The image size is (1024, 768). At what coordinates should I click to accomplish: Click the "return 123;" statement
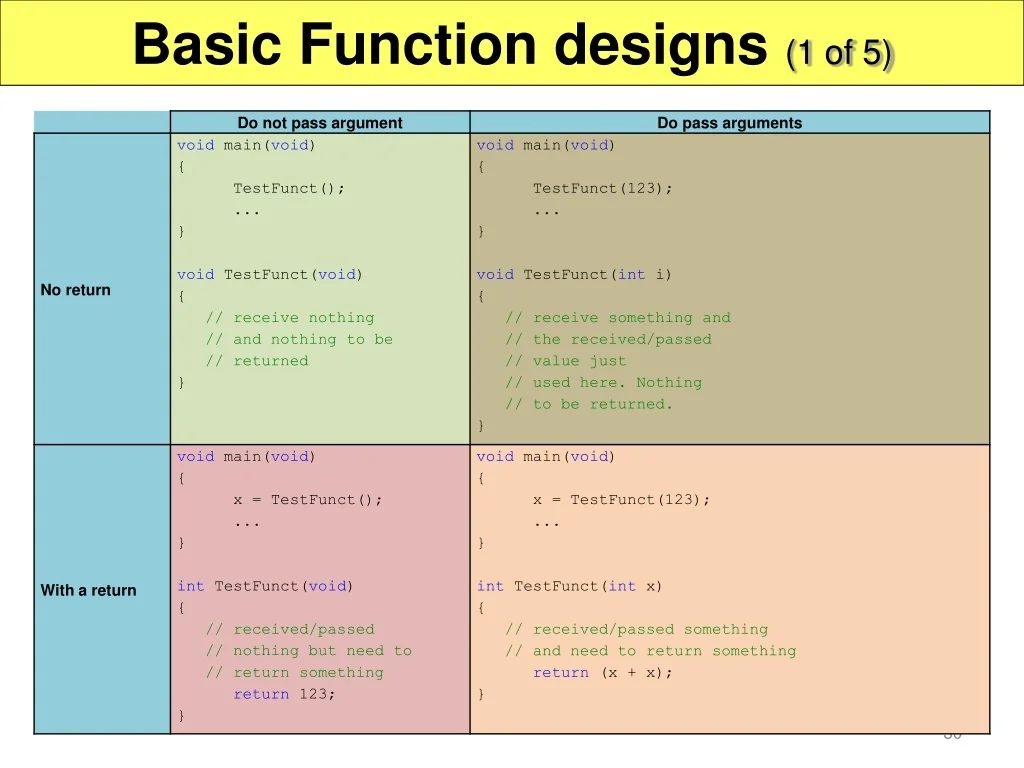click(x=284, y=694)
